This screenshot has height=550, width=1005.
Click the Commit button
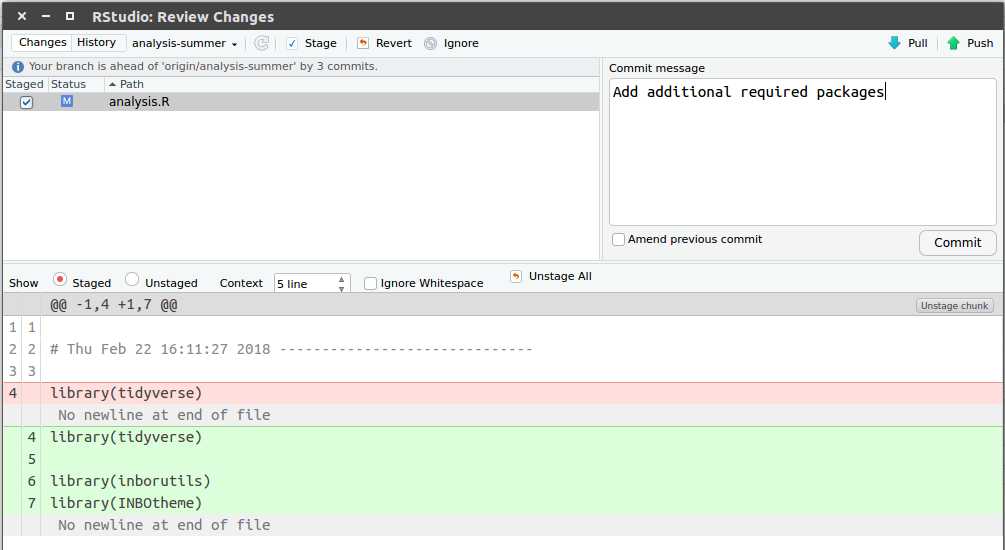pos(957,243)
